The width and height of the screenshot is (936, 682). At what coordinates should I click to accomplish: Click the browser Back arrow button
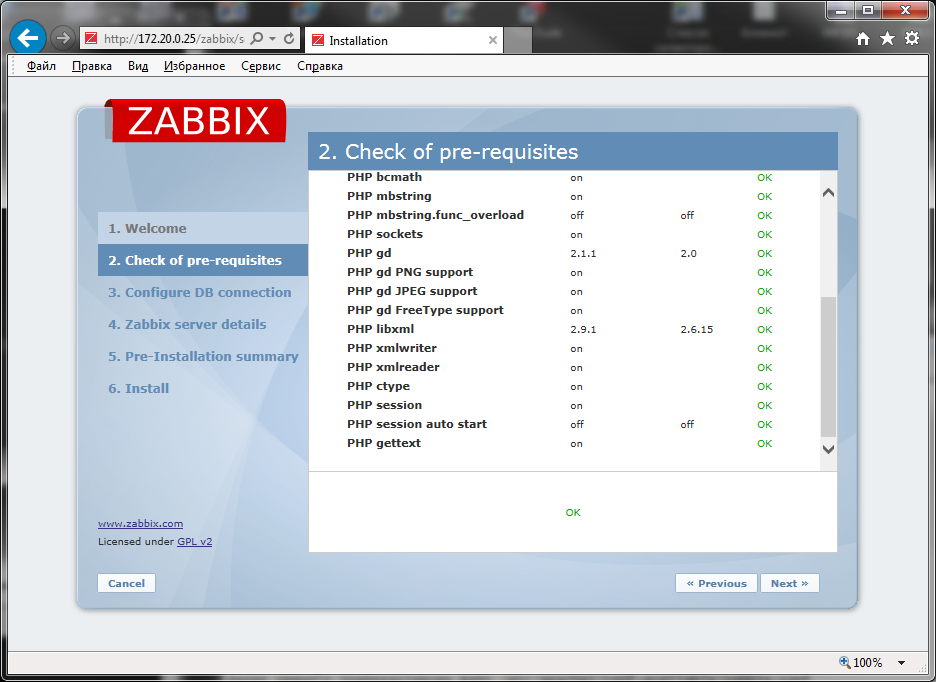tap(27, 38)
